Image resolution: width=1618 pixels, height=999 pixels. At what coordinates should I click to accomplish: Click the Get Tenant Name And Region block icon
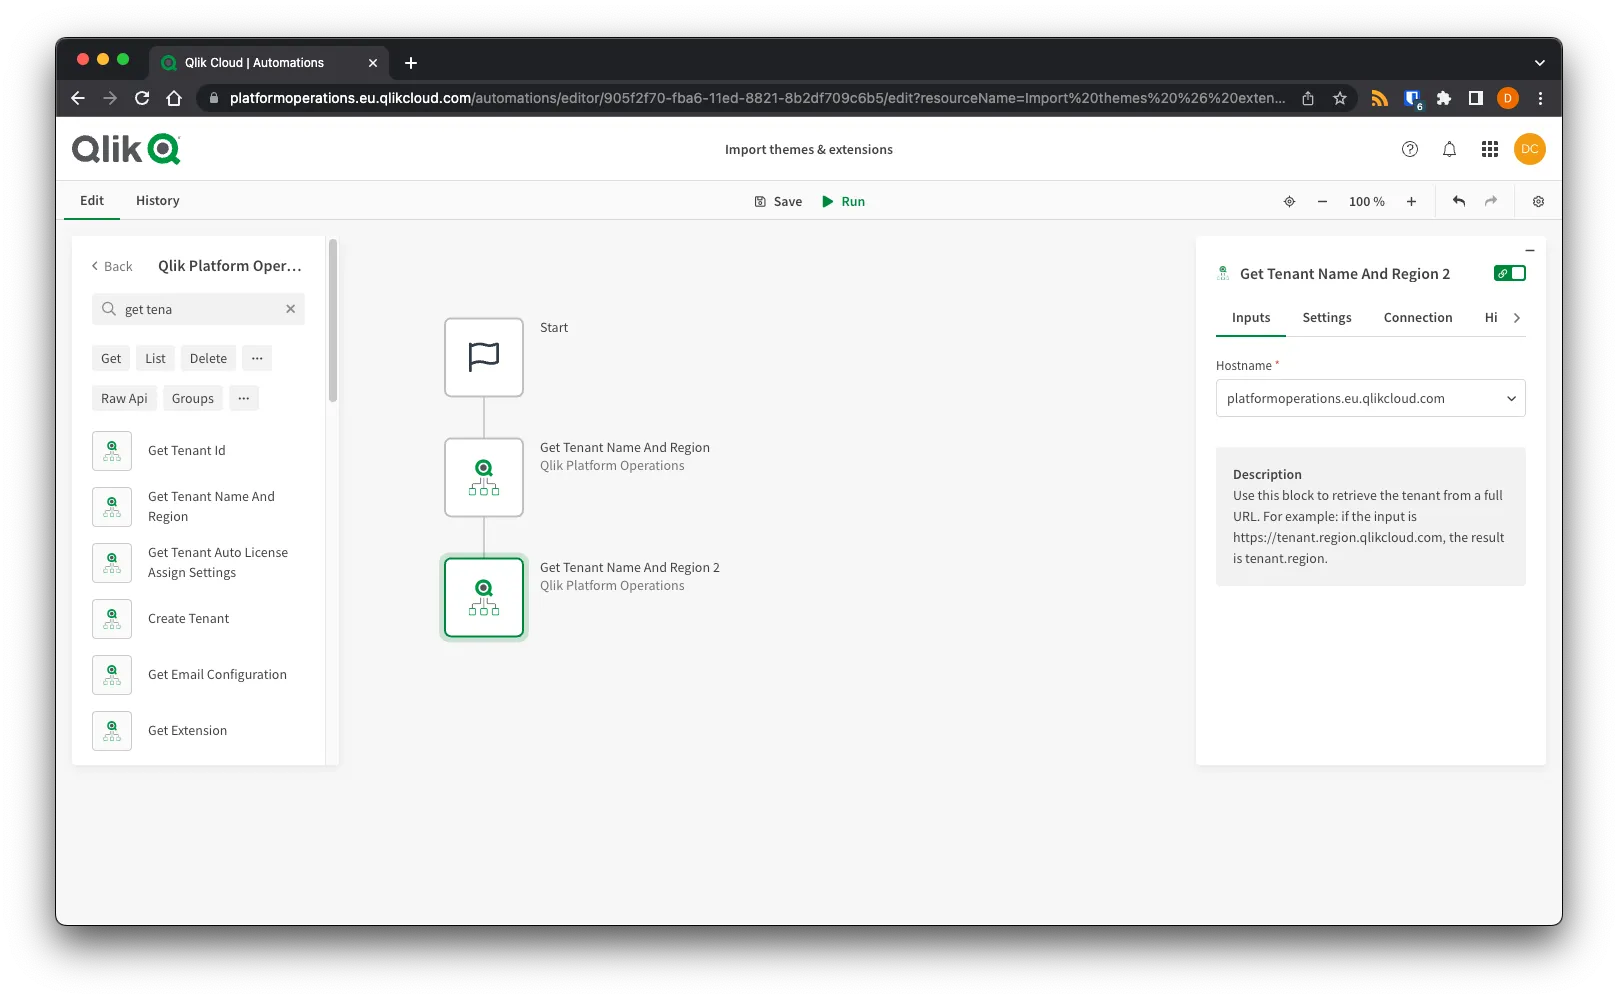tap(111, 506)
